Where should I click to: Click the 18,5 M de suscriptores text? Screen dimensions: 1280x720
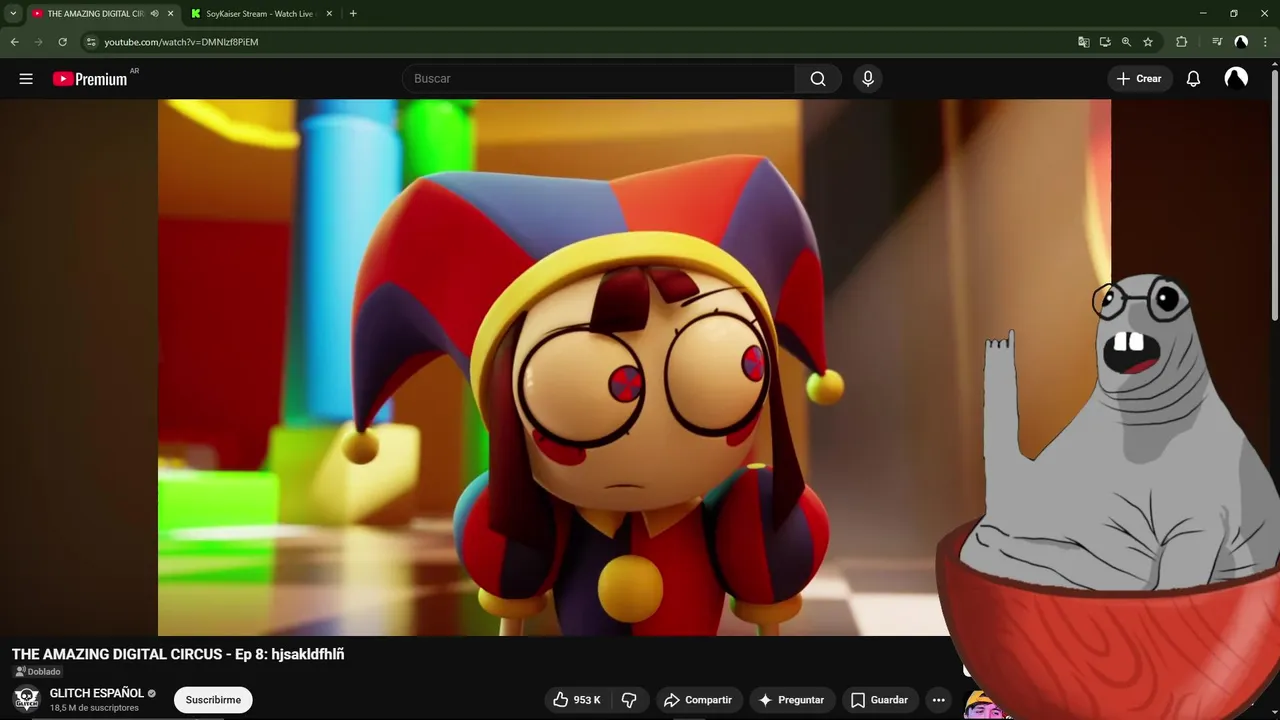[x=94, y=708]
